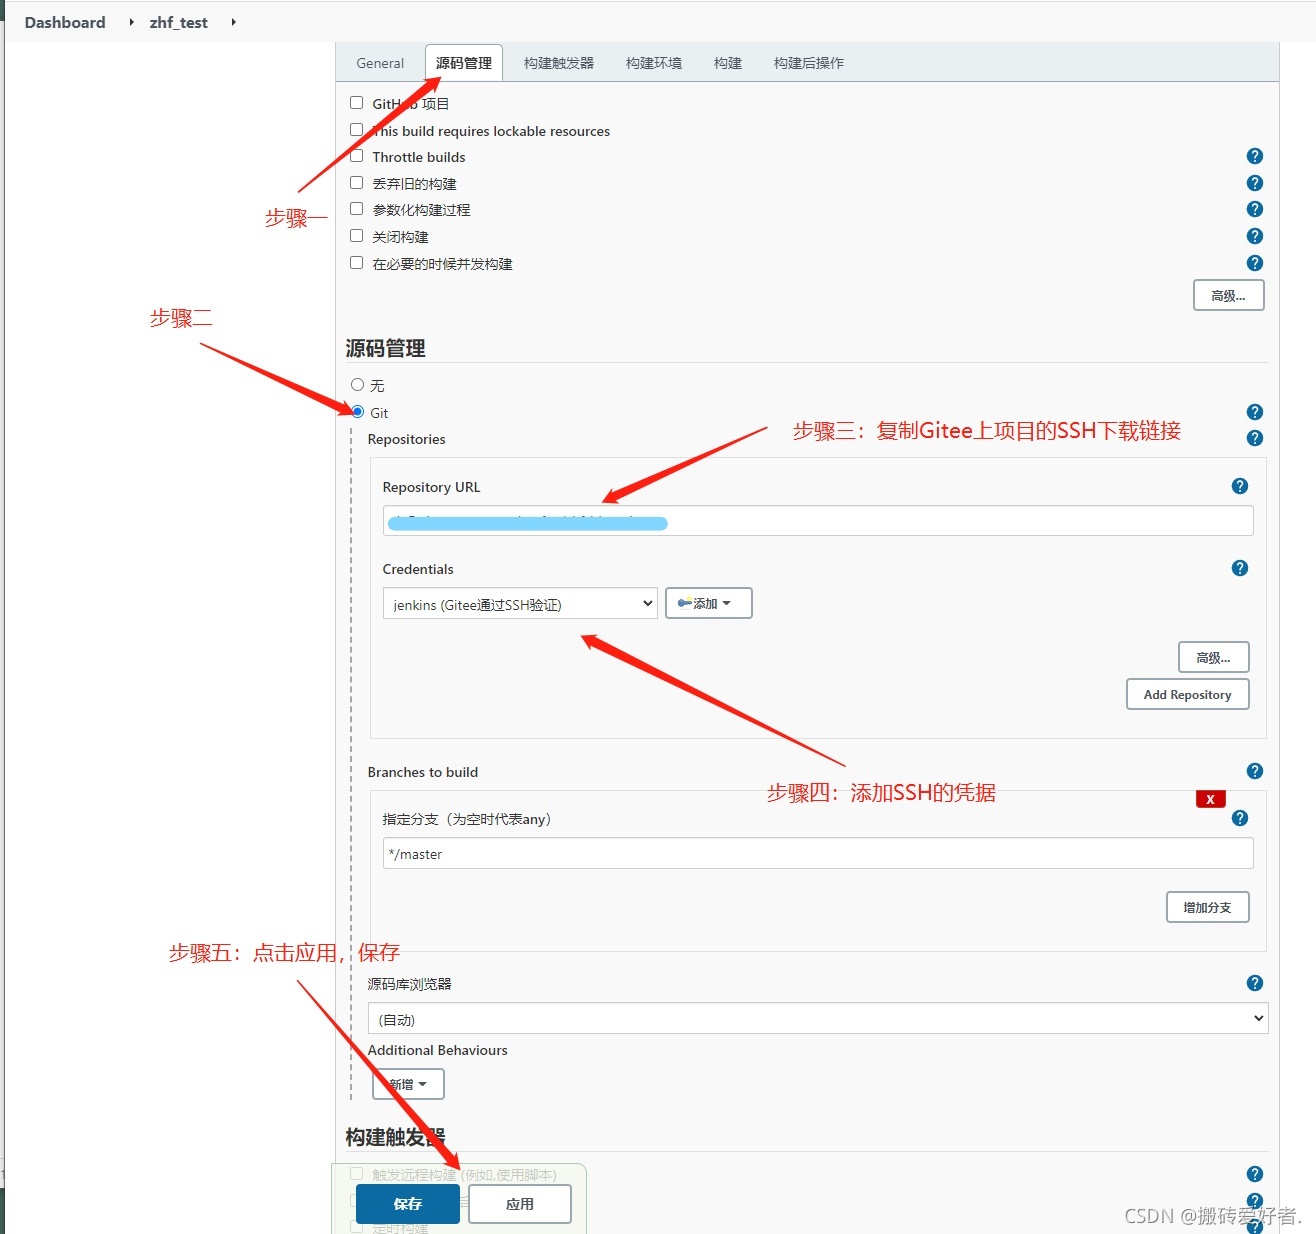Expand the 新增 Additional Behaviours dropdown
This screenshot has height=1234, width=1316.
point(408,1084)
